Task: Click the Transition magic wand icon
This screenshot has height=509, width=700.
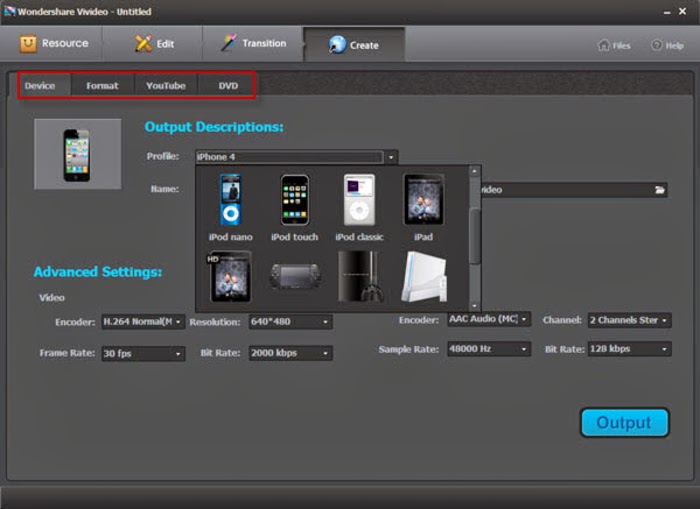Action: tap(229, 43)
